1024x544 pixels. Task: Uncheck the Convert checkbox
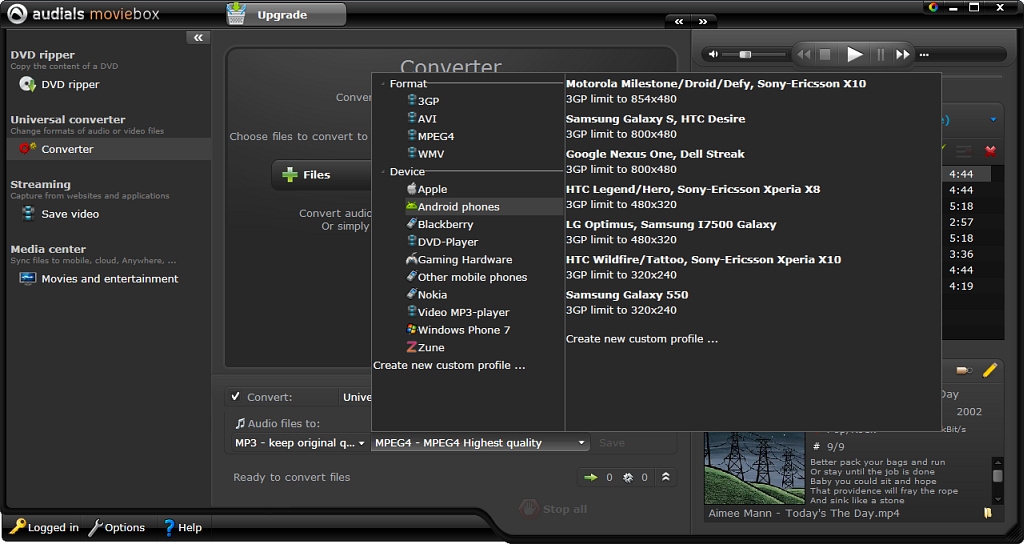(x=236, y=397)
